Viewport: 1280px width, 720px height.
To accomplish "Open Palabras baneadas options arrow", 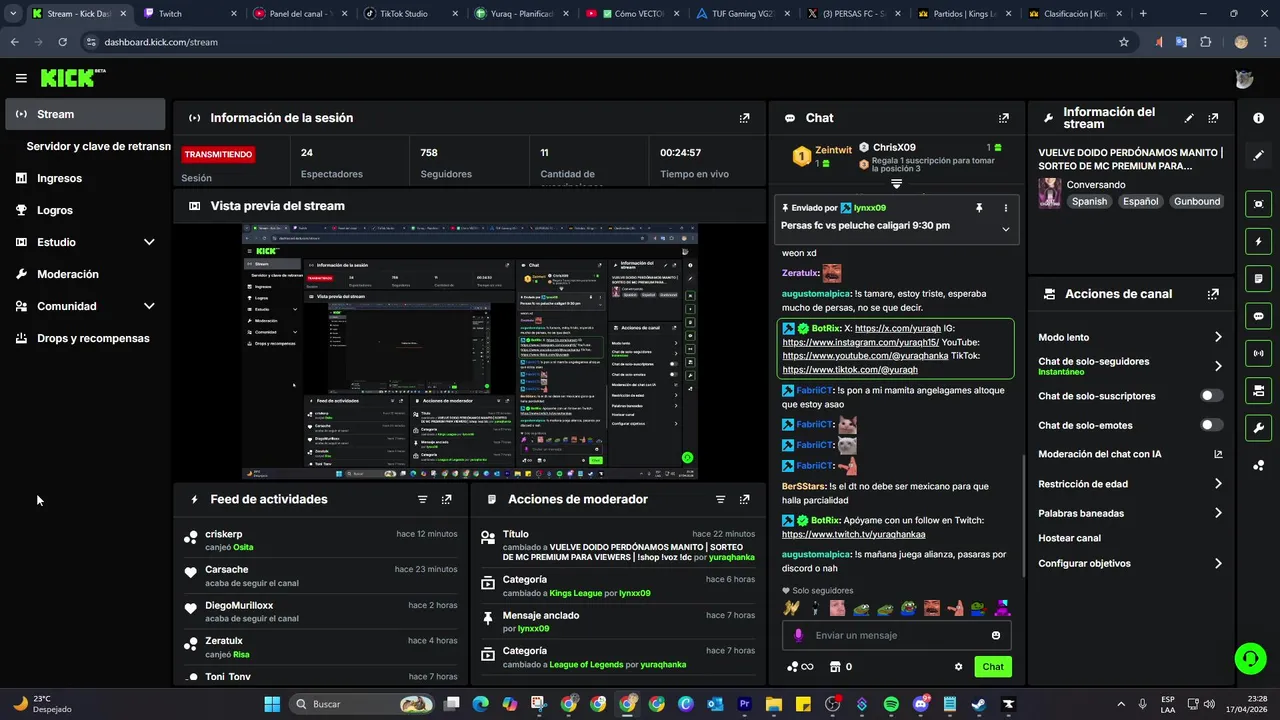I will pos(1218,513).
